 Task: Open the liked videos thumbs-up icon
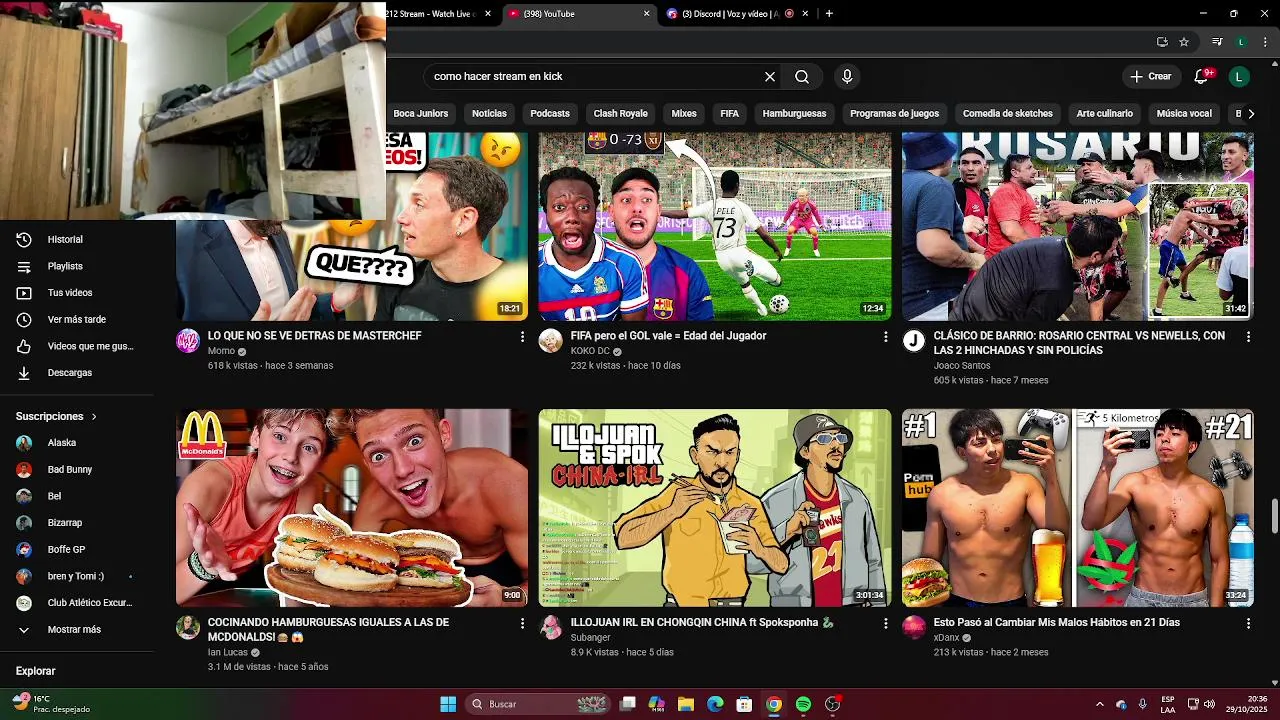click(x=24, y=346)
